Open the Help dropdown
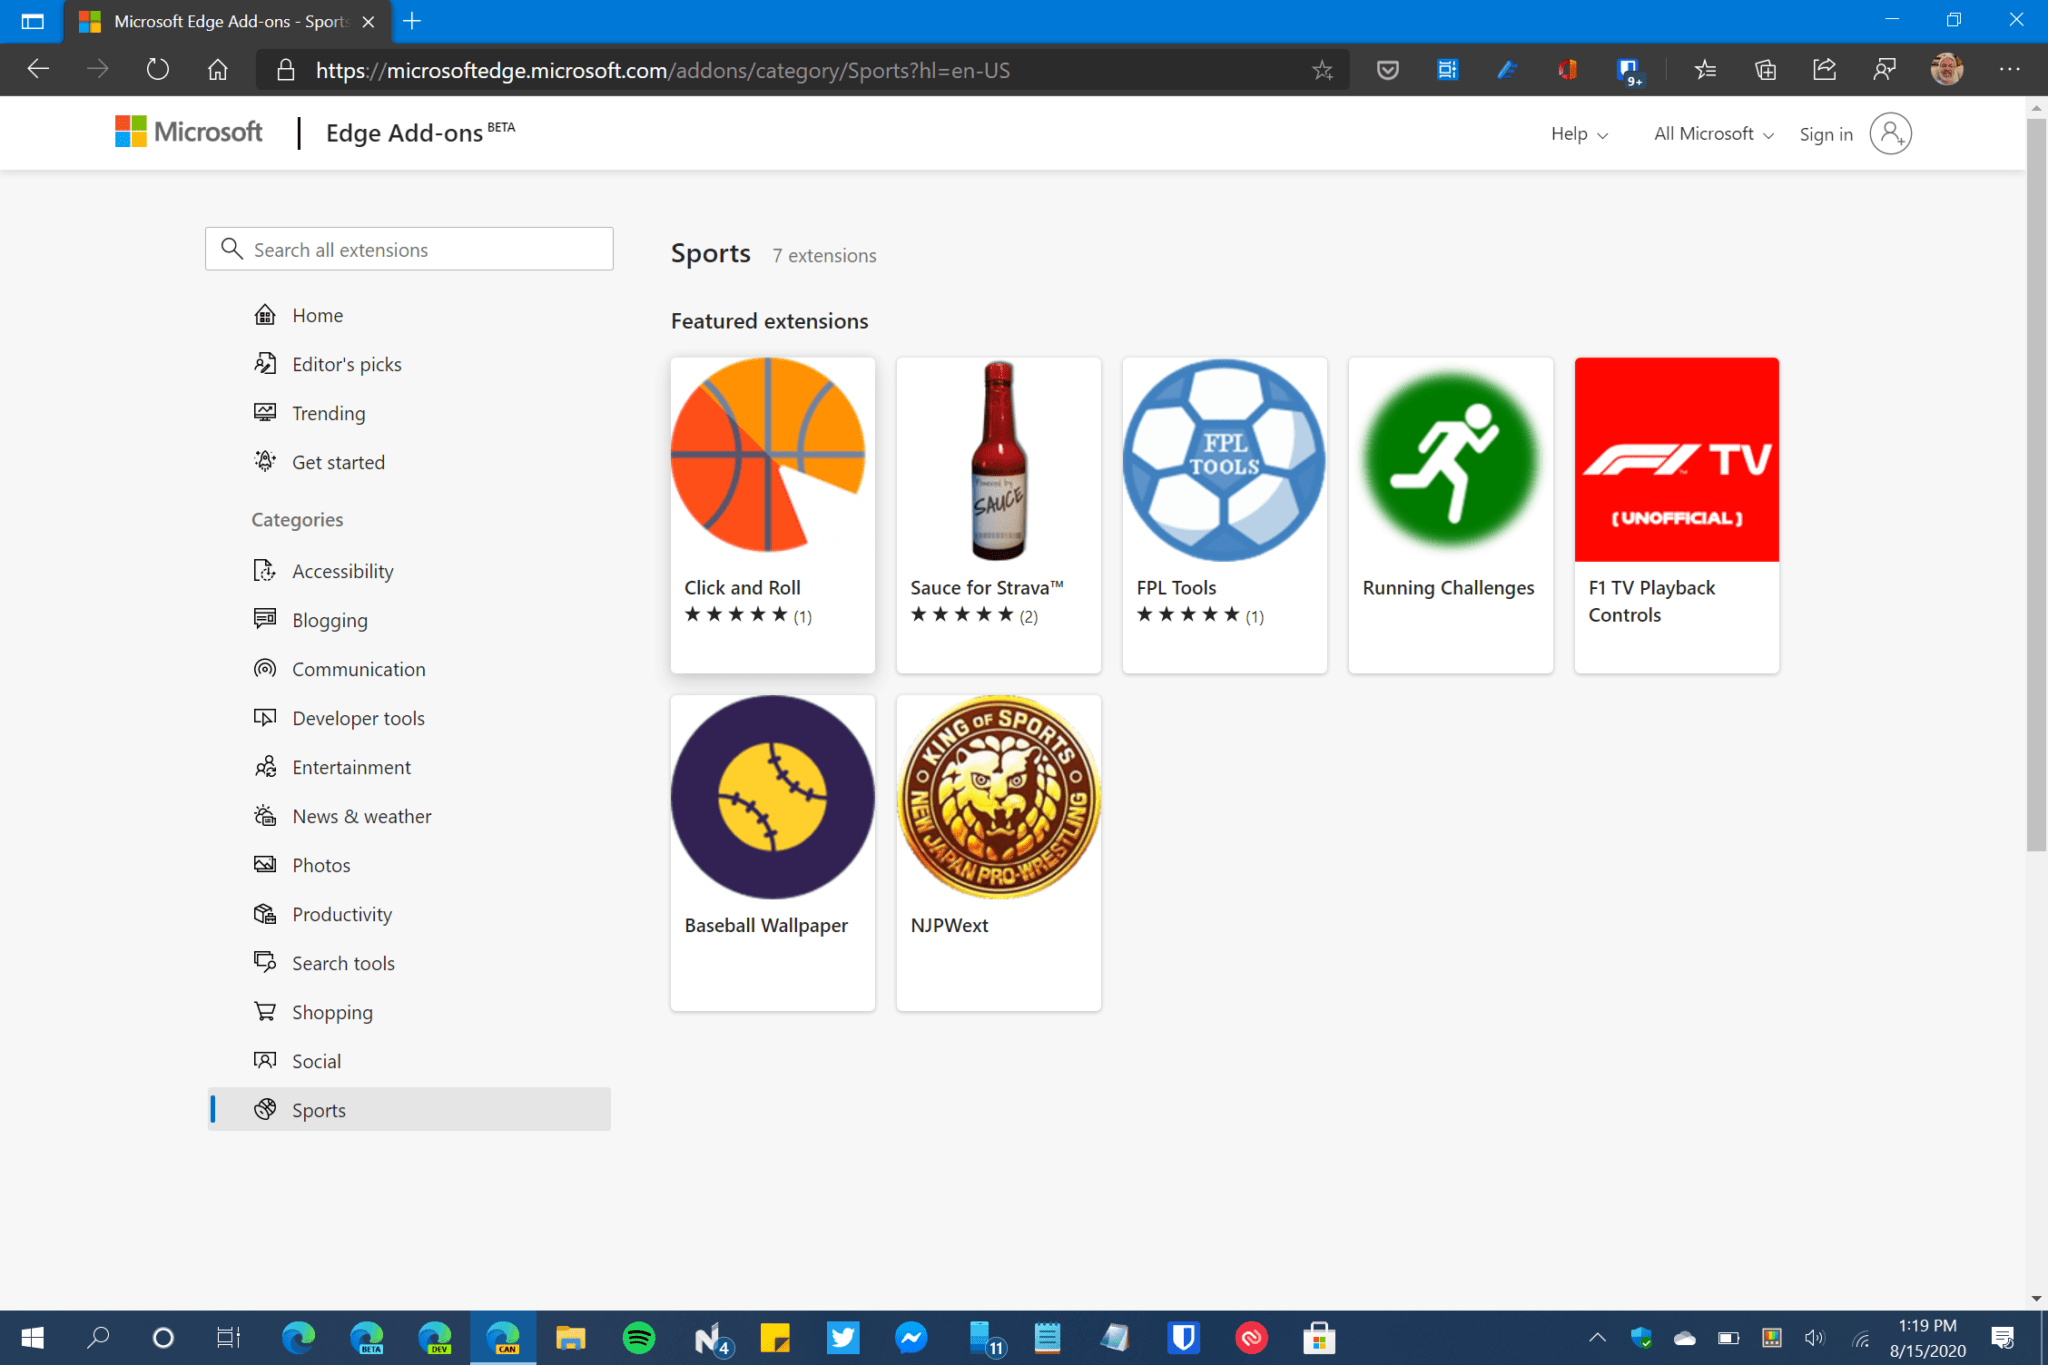This screenshot has width=2048, height=1365. pyautogui.click(x=1577, y=133)
